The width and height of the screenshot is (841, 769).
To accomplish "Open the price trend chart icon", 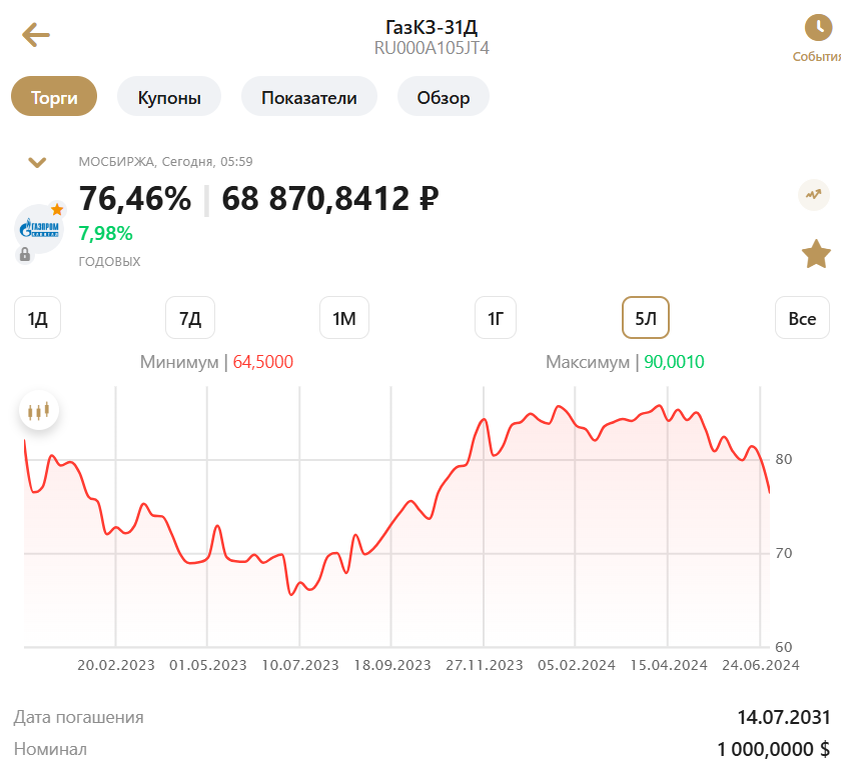I will click(816, 196).
